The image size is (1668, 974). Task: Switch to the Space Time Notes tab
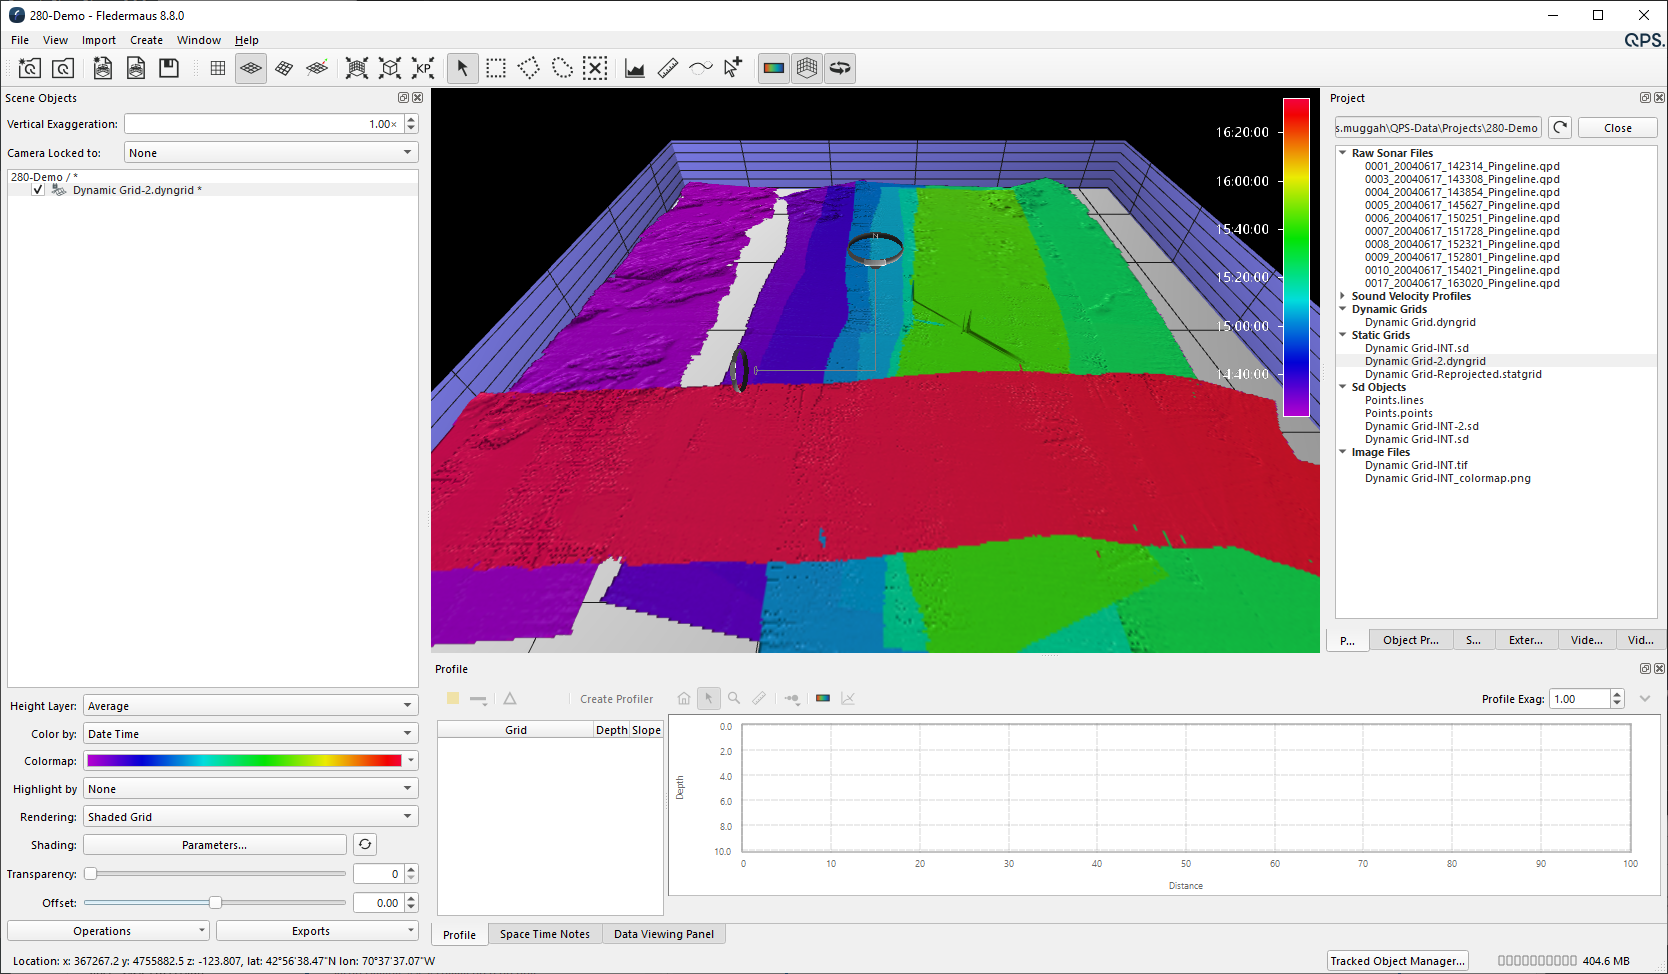point(544,934)
